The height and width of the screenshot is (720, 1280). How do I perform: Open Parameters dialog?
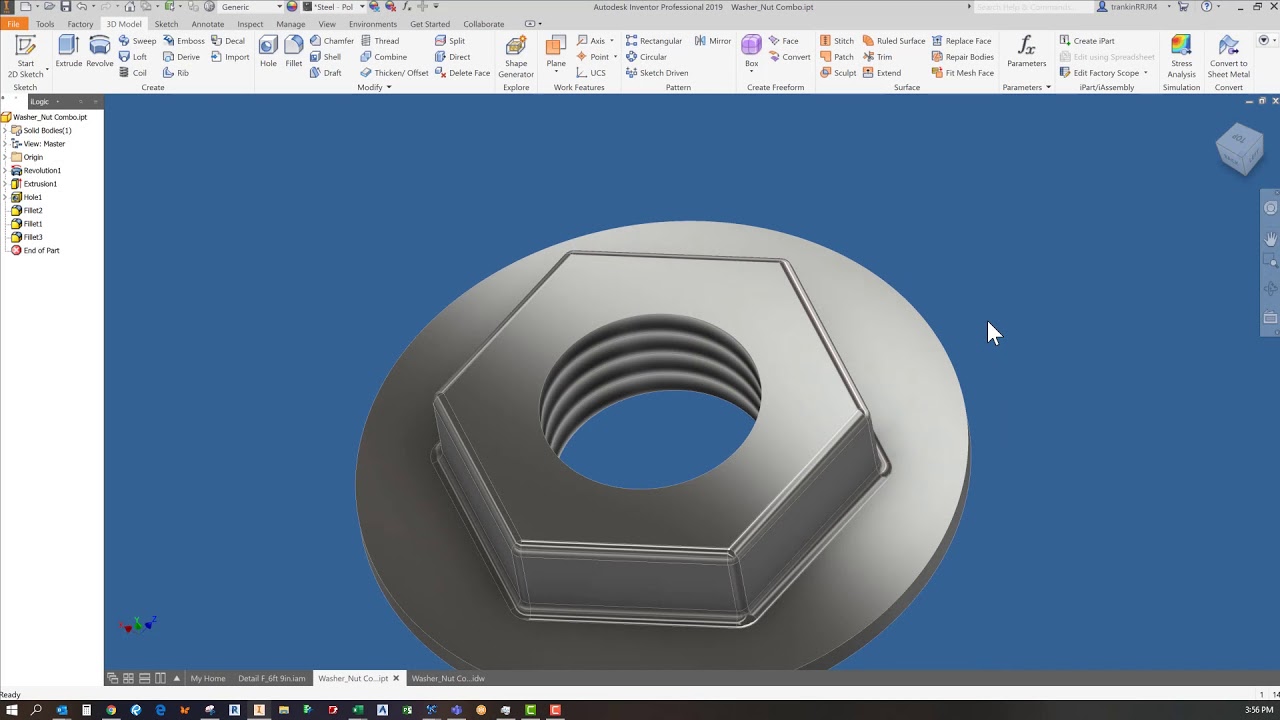[1026, 52]
